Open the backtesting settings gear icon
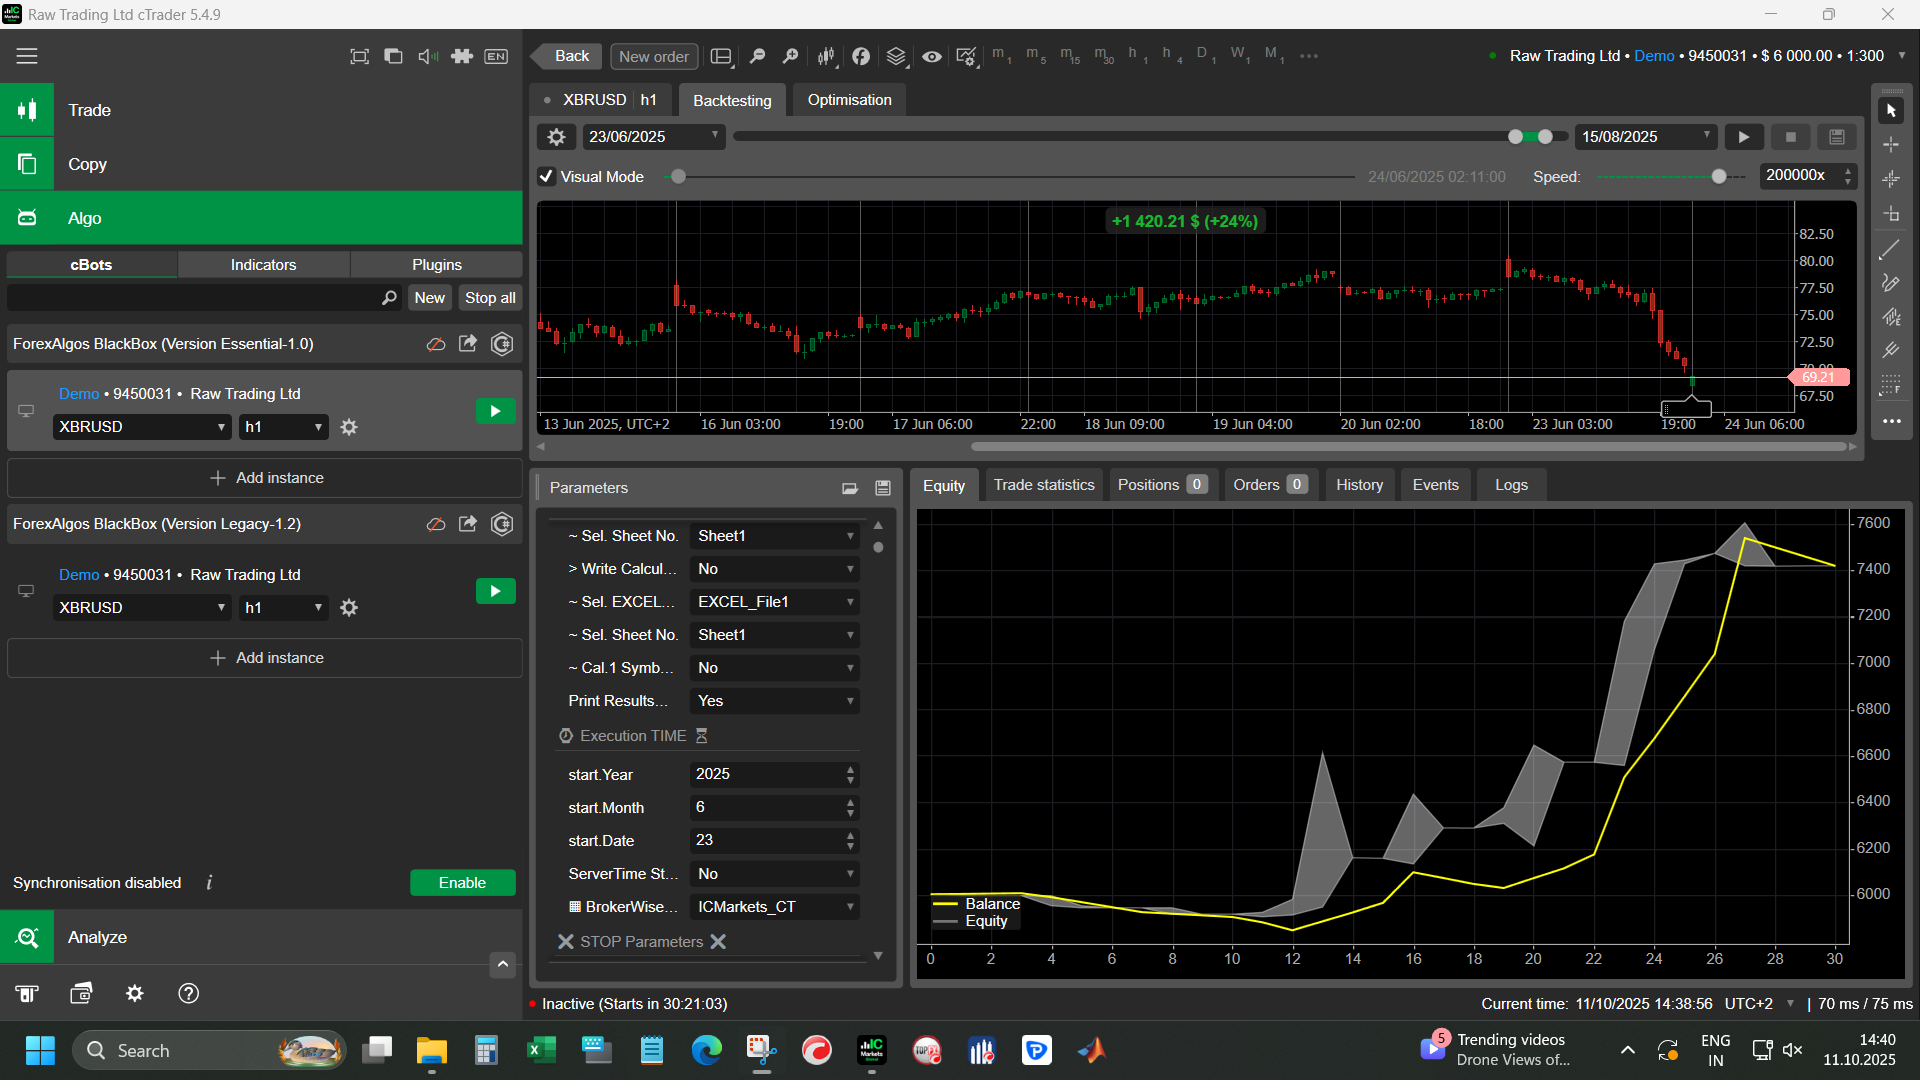Viewport: 1920px width, 1080px height. [557, 137]
